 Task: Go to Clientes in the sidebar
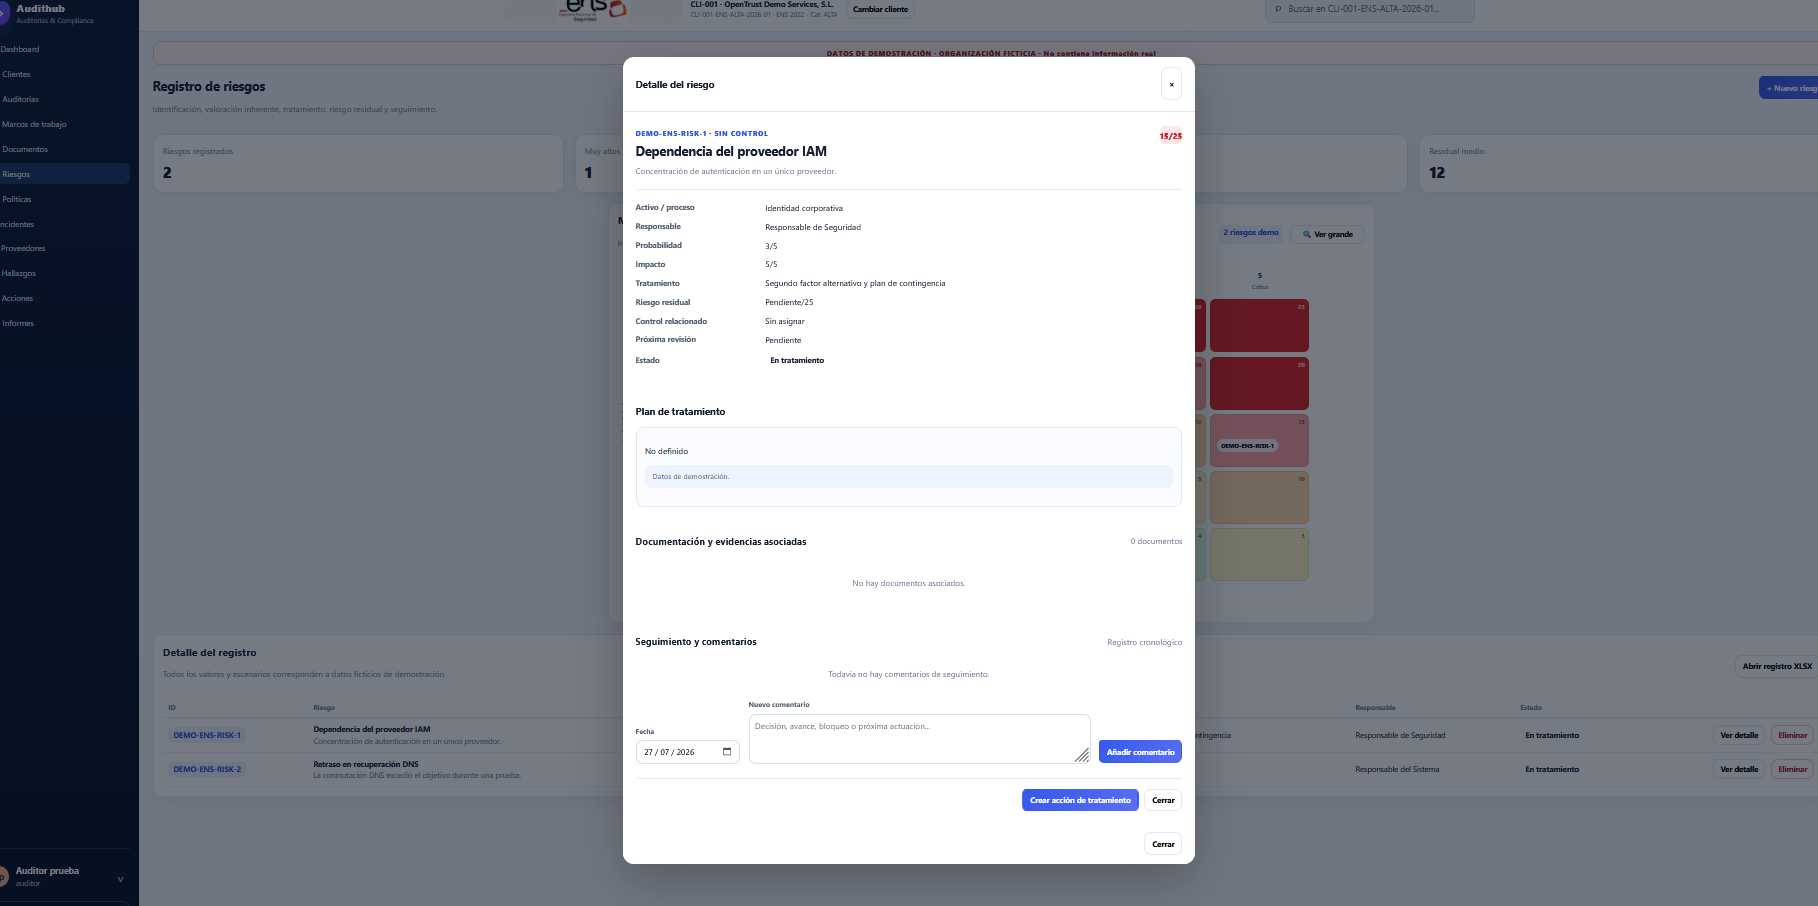[x=16, y=74]
